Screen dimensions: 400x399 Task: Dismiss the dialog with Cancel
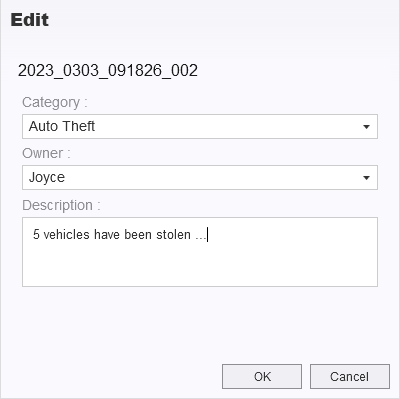tap(350, 376)
